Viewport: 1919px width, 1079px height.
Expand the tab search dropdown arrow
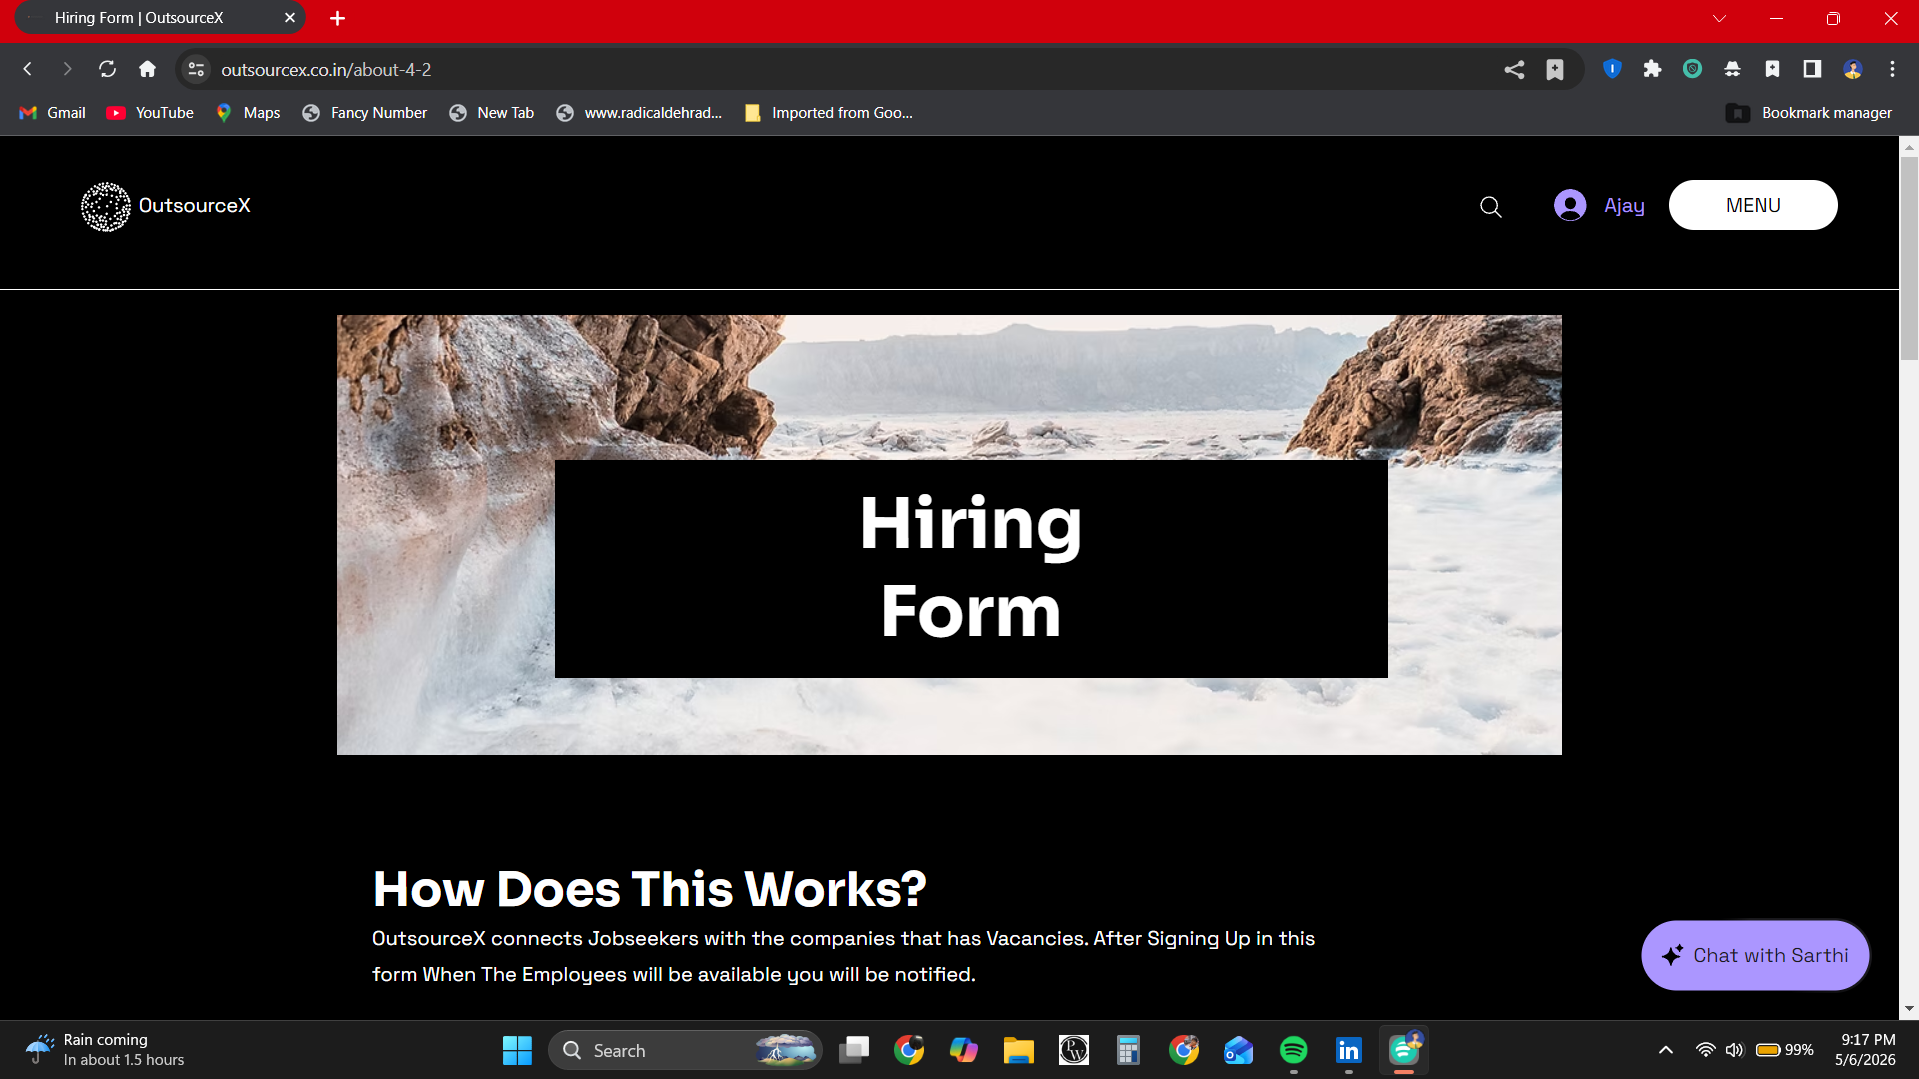click(1719, 18)
